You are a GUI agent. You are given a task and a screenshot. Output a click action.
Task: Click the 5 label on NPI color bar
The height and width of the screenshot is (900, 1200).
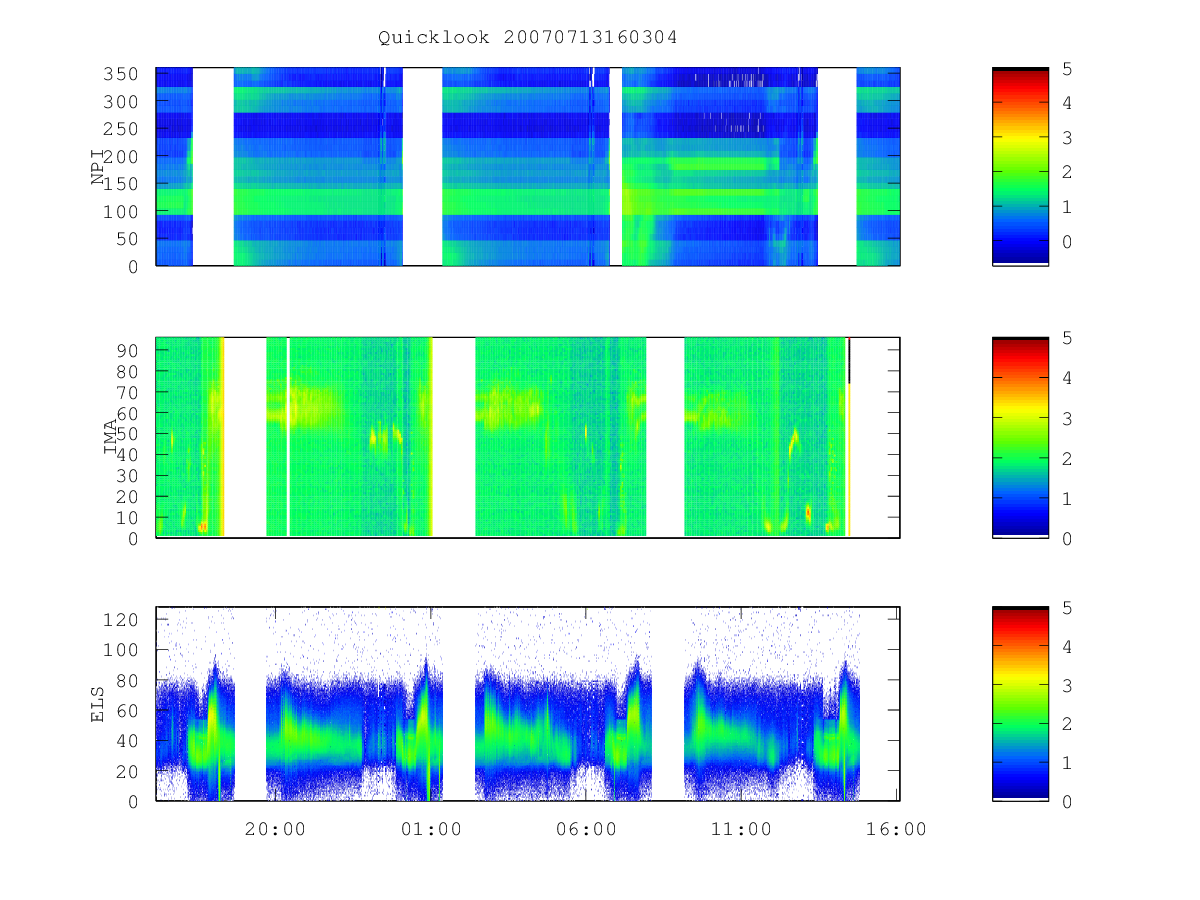pos(1067,68)
